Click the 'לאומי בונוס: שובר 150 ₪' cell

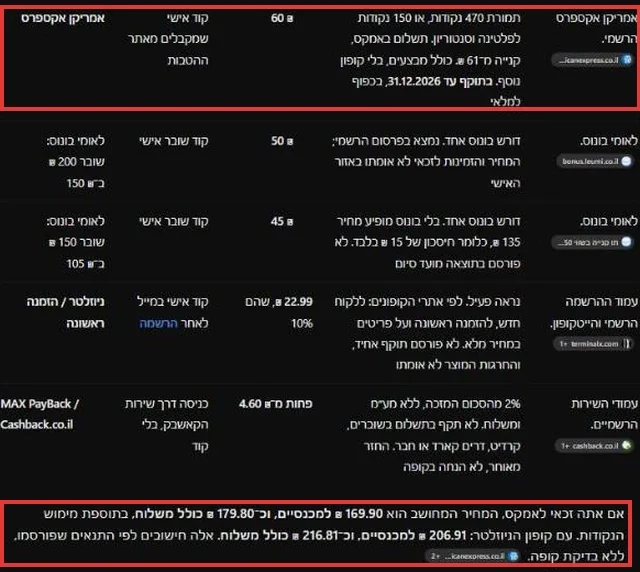click(76, 243)
